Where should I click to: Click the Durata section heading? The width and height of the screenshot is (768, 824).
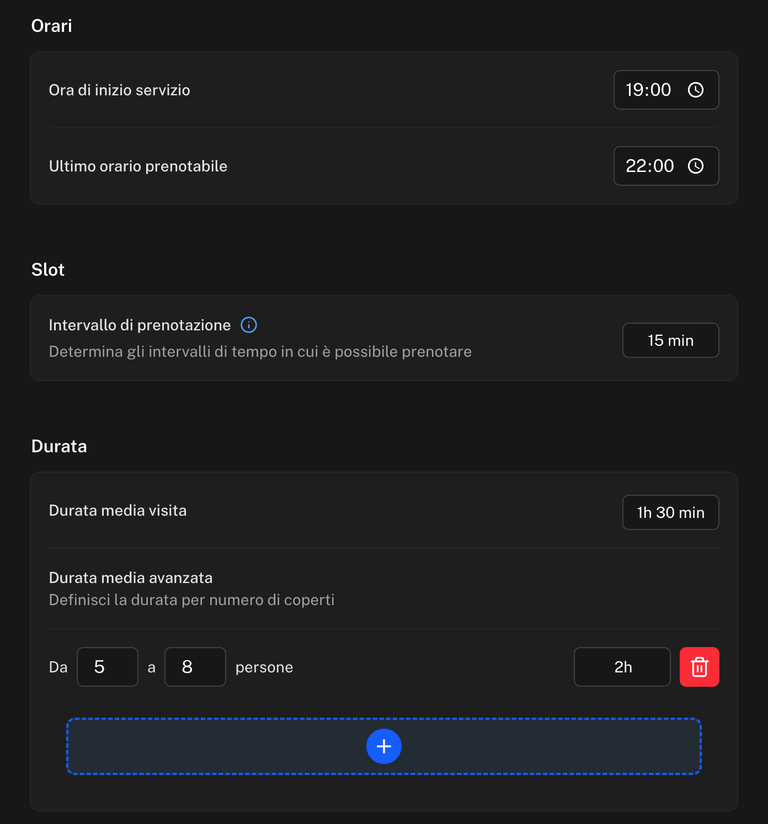pos(59,446)
